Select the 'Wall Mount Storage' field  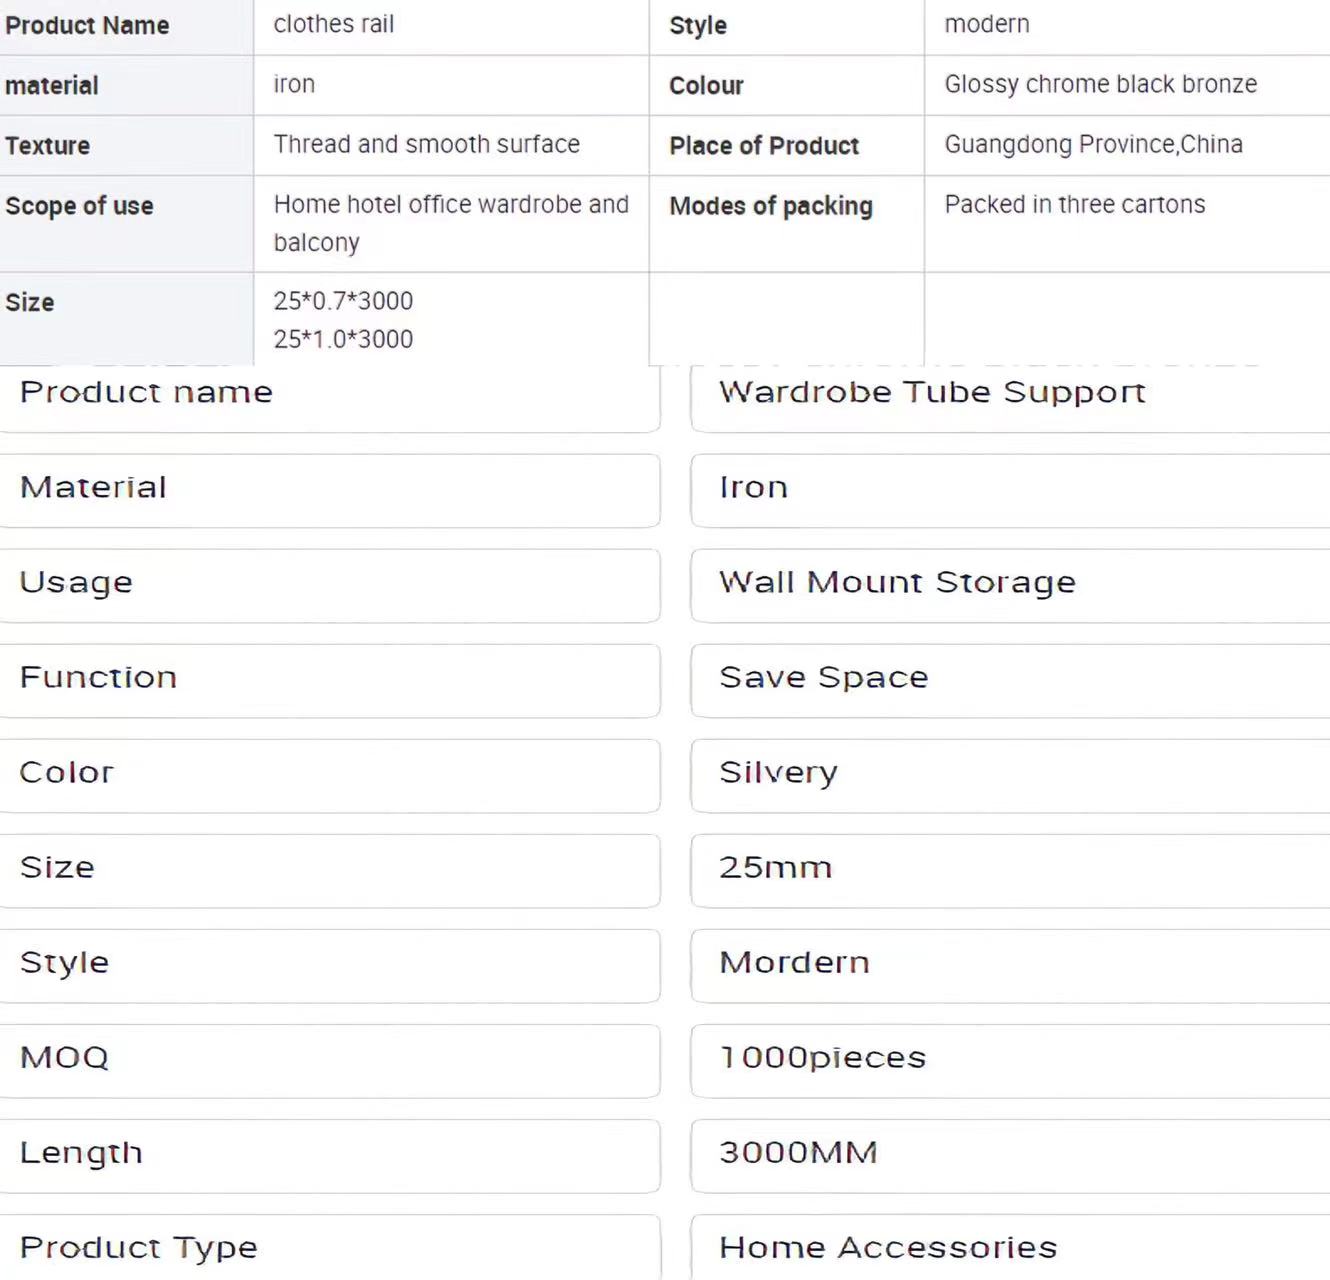click(x=897, y=583)
